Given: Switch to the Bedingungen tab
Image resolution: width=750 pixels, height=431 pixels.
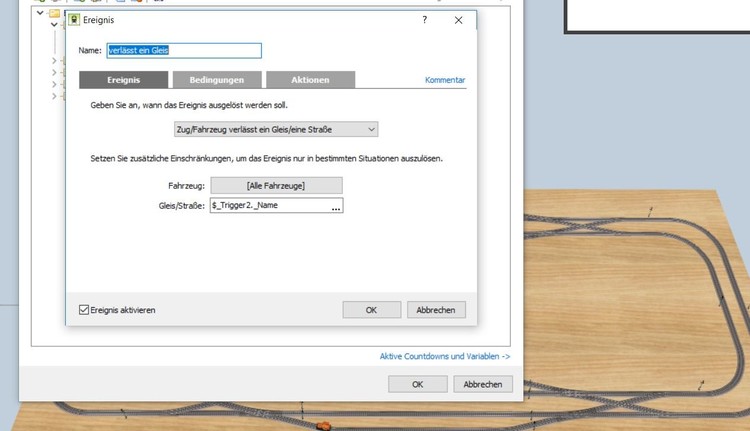Looking at the screenshot, I should (x=217, y=80).
